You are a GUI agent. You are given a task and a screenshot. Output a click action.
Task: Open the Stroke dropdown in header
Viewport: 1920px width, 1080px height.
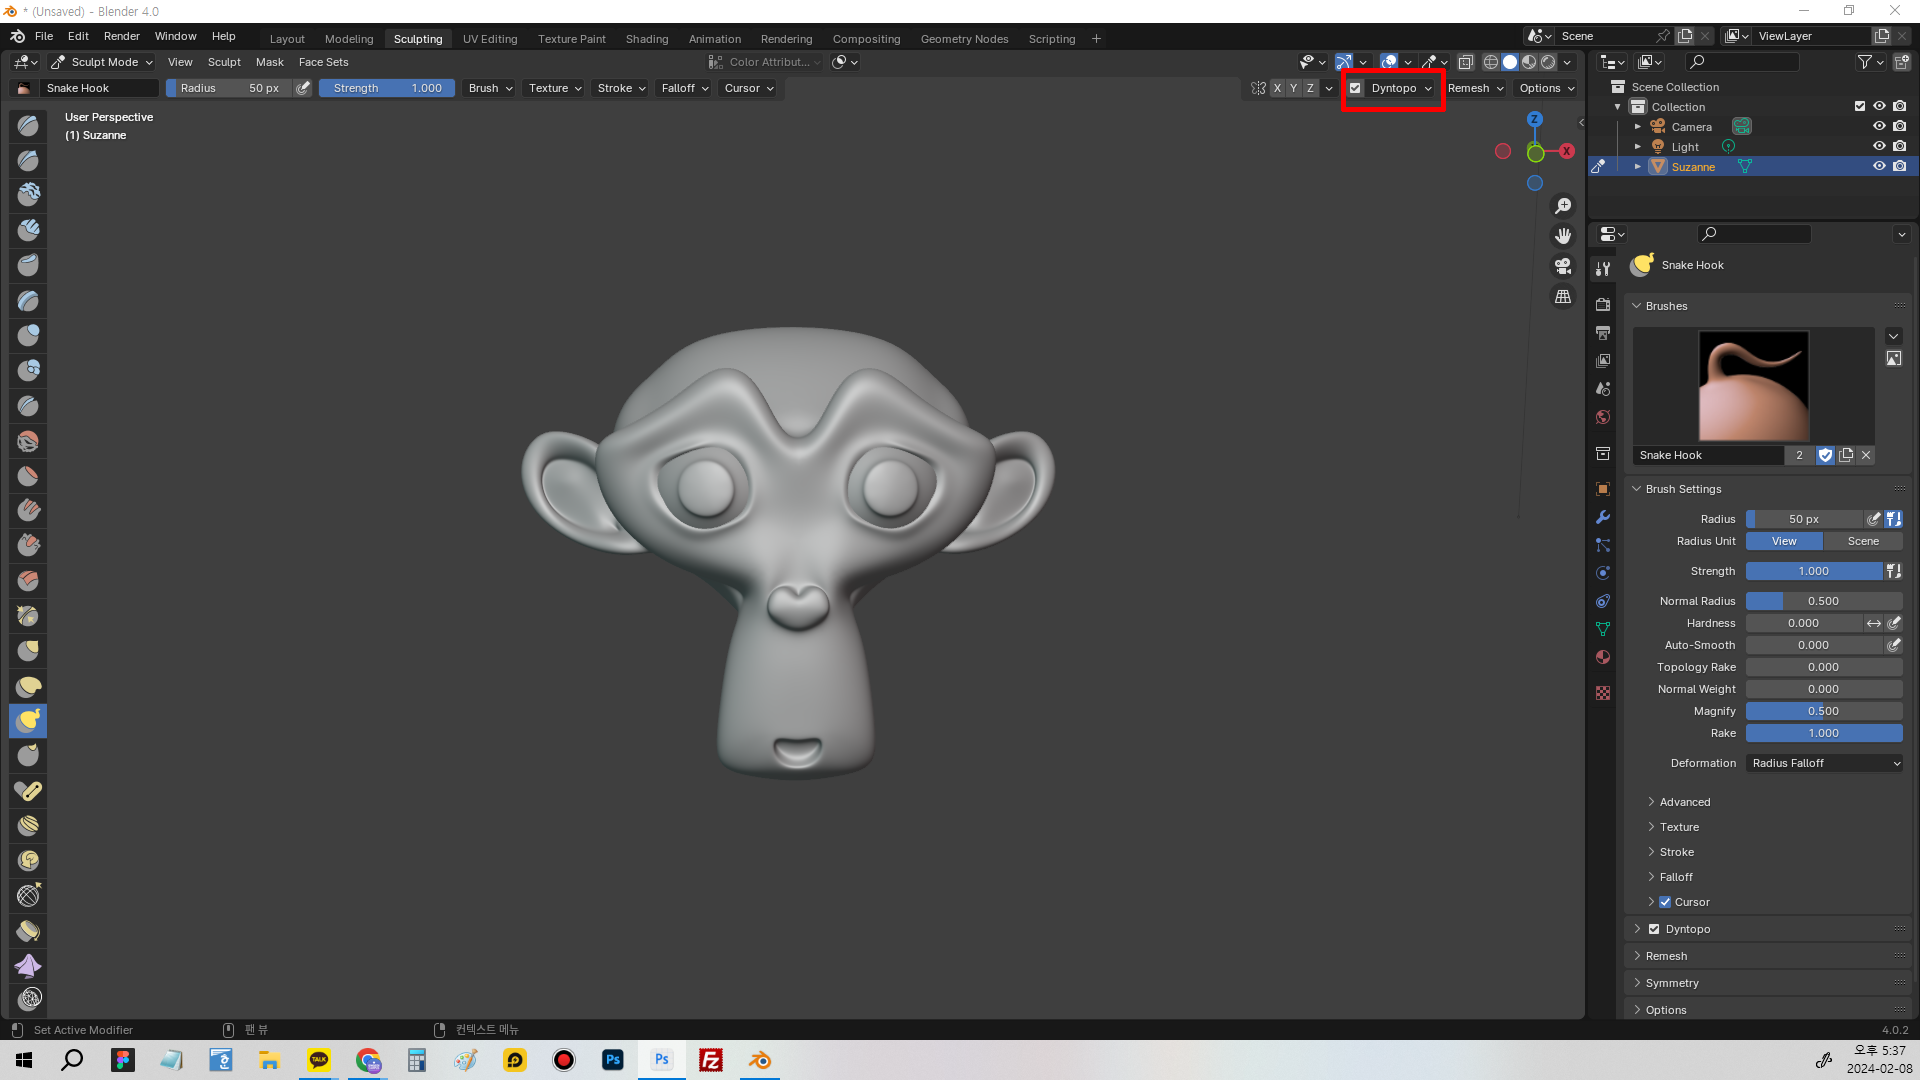621,88
